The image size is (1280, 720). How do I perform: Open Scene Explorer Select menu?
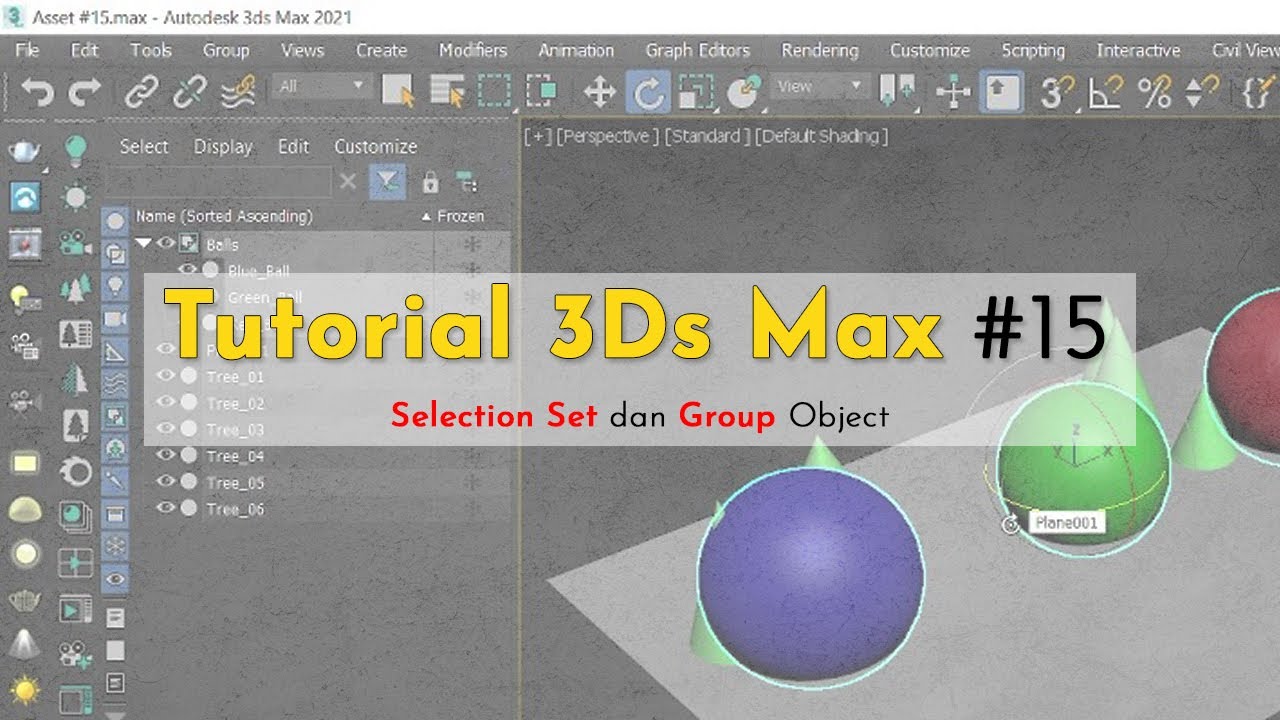(x=144, y=146)
